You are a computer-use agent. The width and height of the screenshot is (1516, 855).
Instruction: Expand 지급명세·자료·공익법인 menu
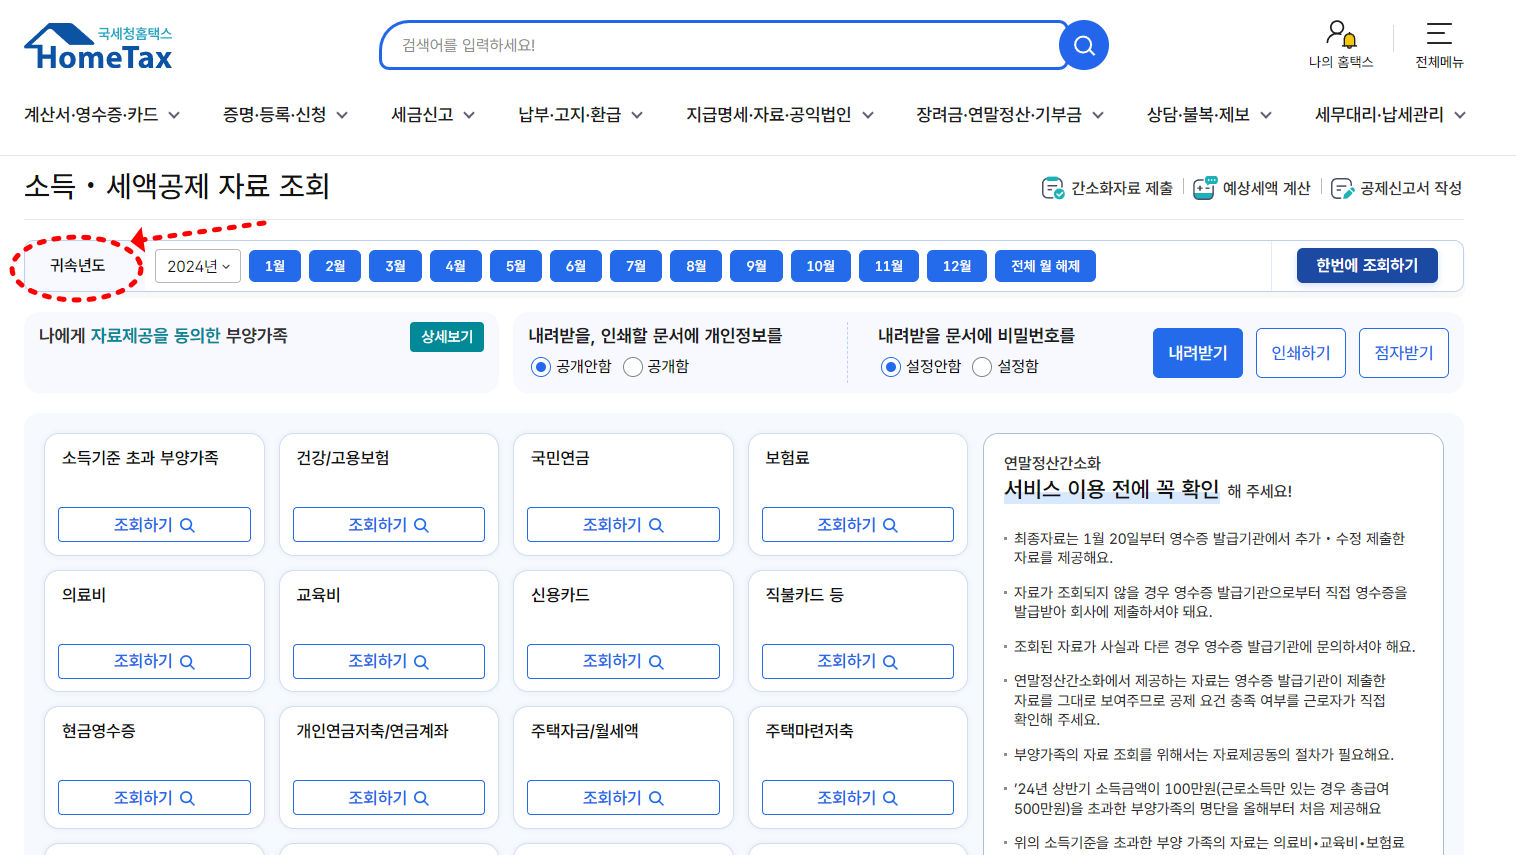coord(780,115)
